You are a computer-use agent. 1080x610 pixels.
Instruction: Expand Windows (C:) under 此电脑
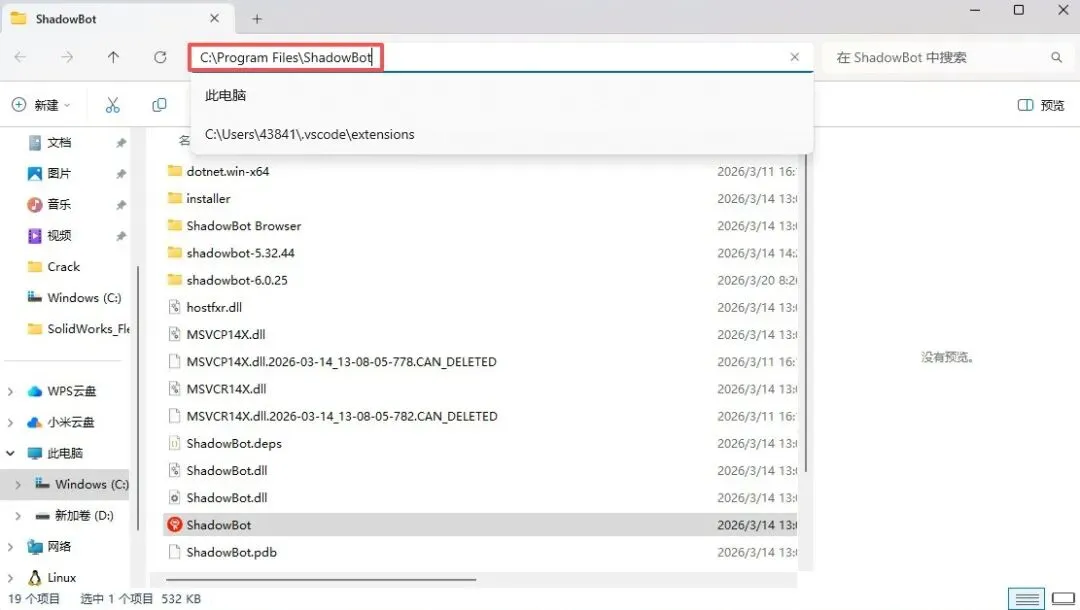pos(18,484)
